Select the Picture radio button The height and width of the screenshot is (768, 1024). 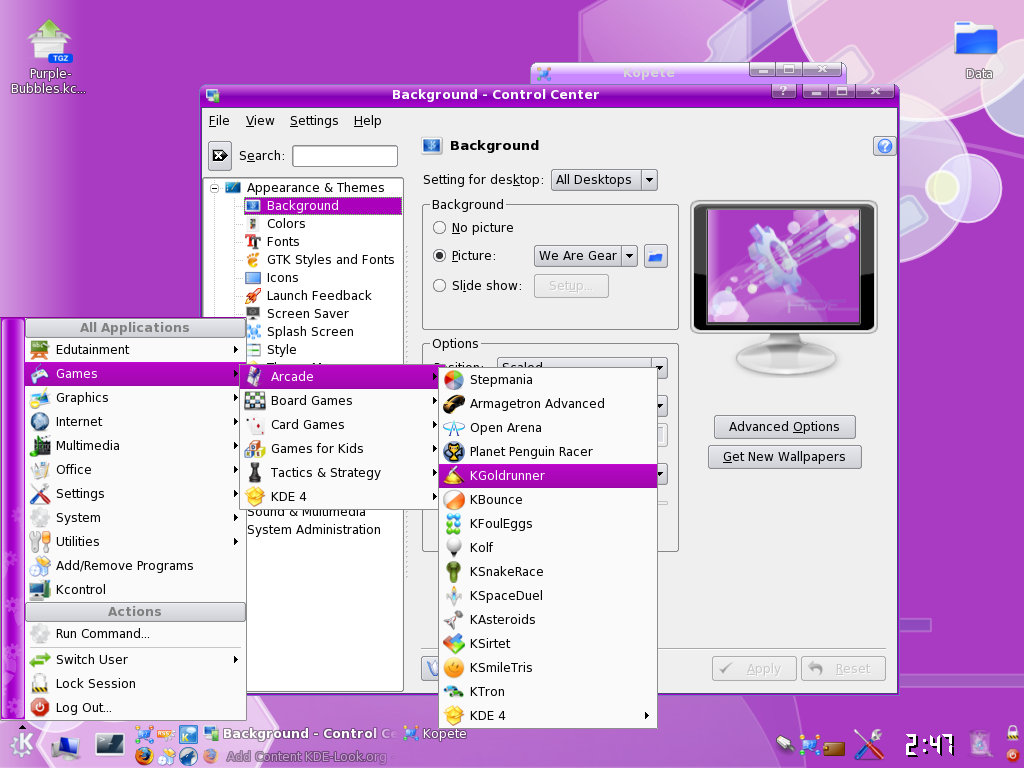[x=440, y=256]
